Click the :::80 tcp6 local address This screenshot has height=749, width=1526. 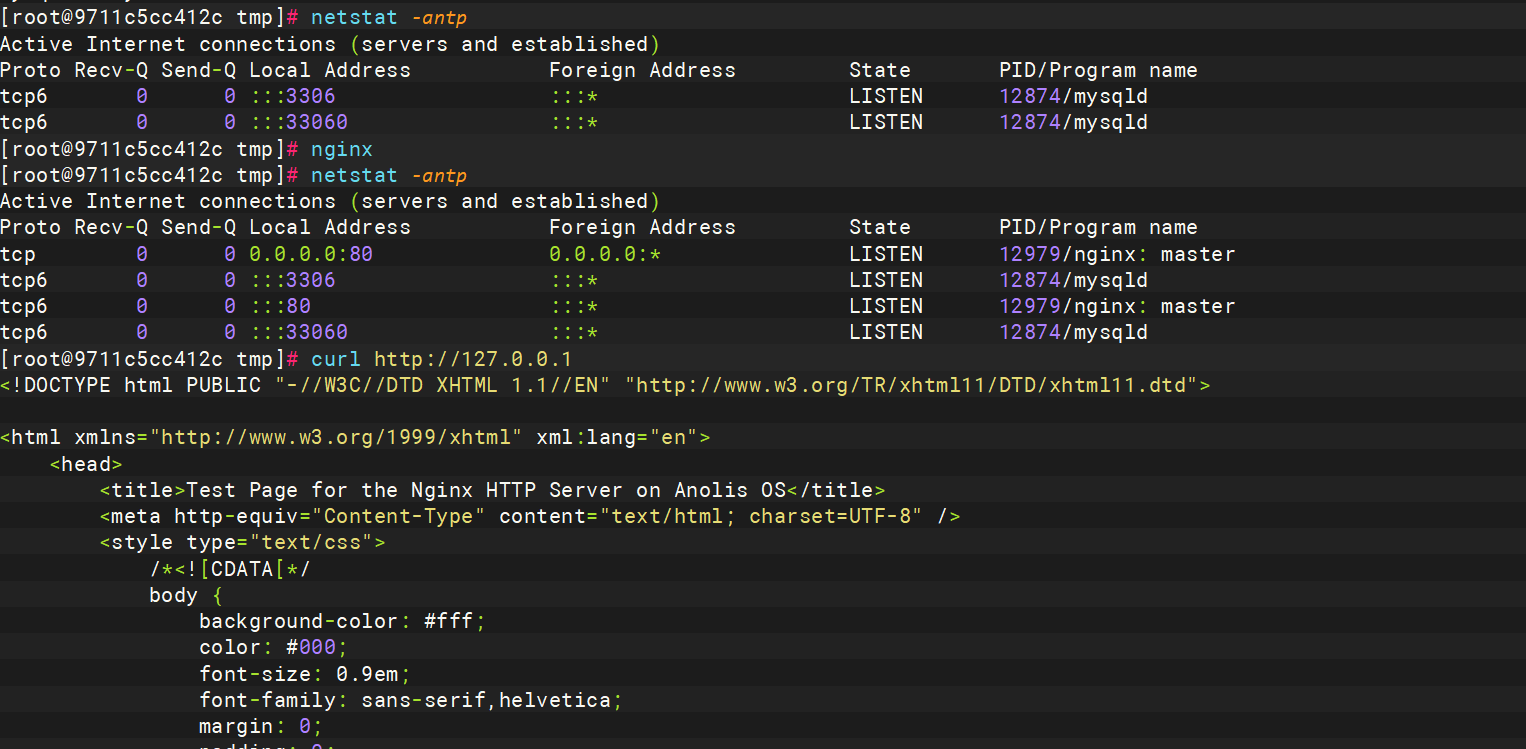pos(280,306)
